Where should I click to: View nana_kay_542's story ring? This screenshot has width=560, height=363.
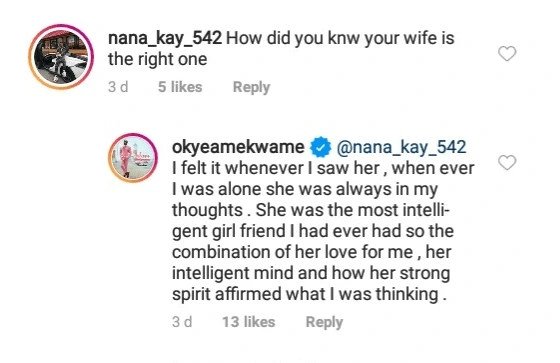coord(61,56)
